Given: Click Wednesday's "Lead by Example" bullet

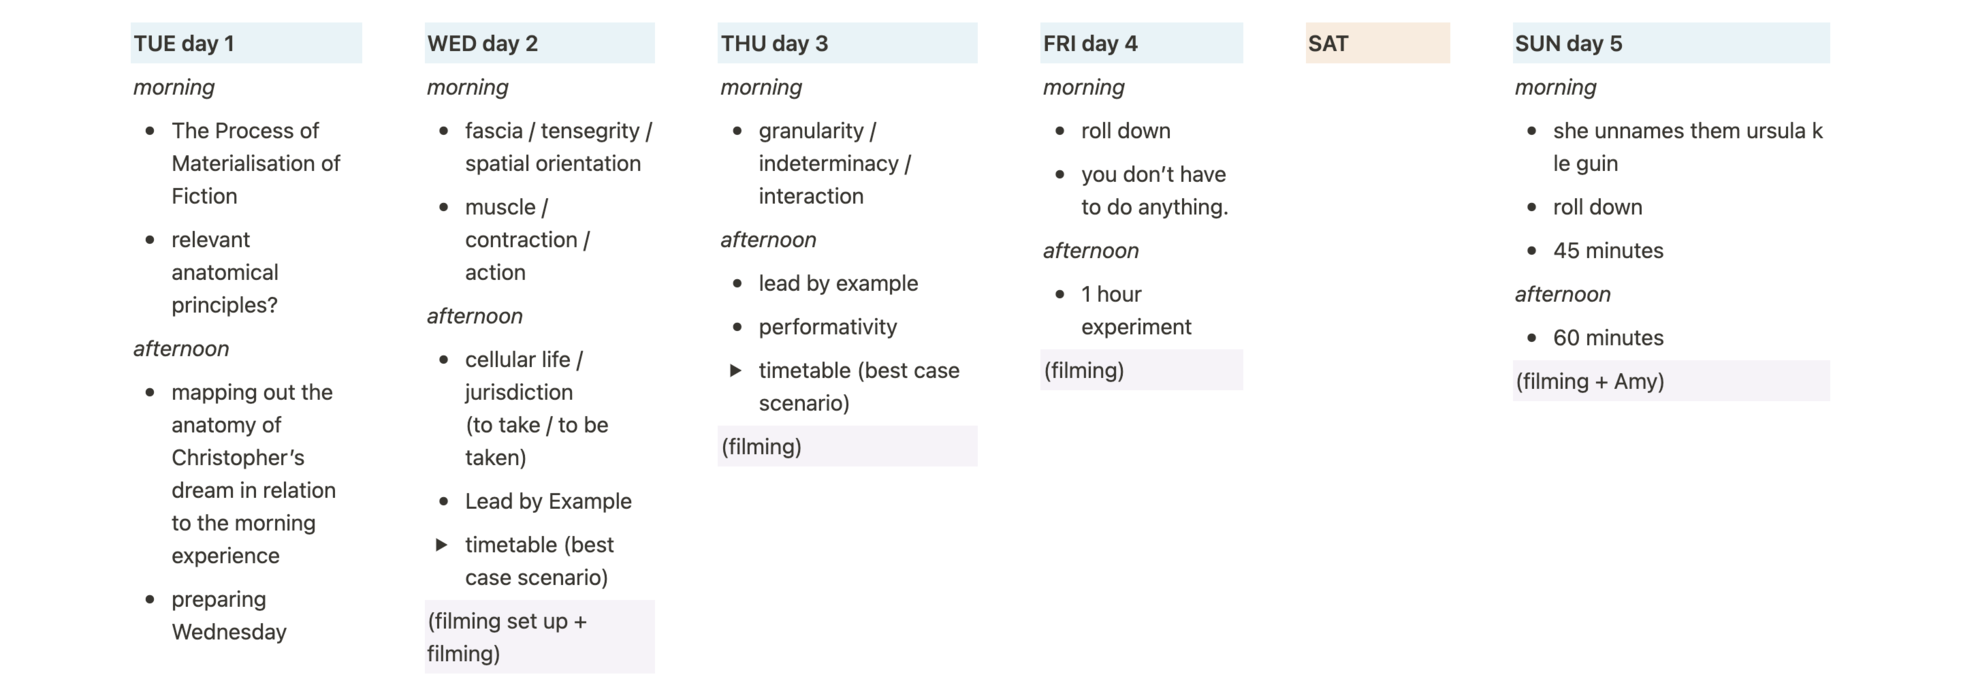Looking at the screenshot, I should coord(548,501).
